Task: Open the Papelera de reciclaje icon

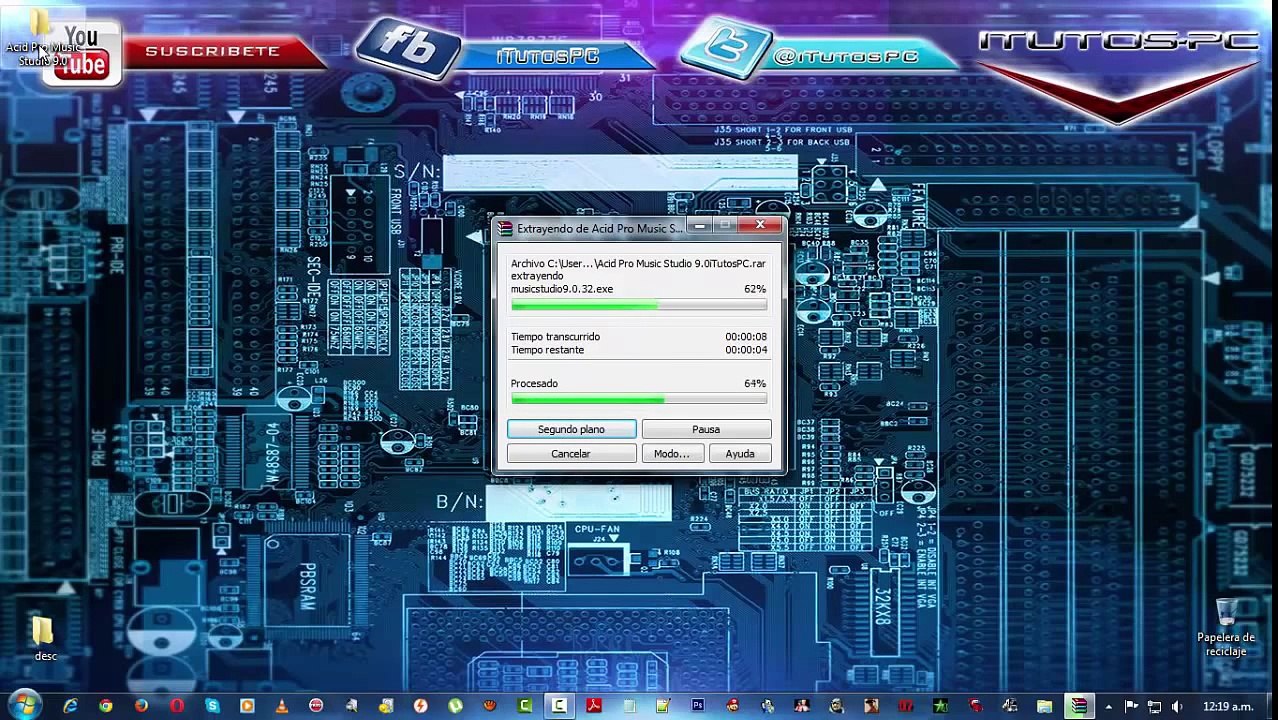Action: 1226,628
